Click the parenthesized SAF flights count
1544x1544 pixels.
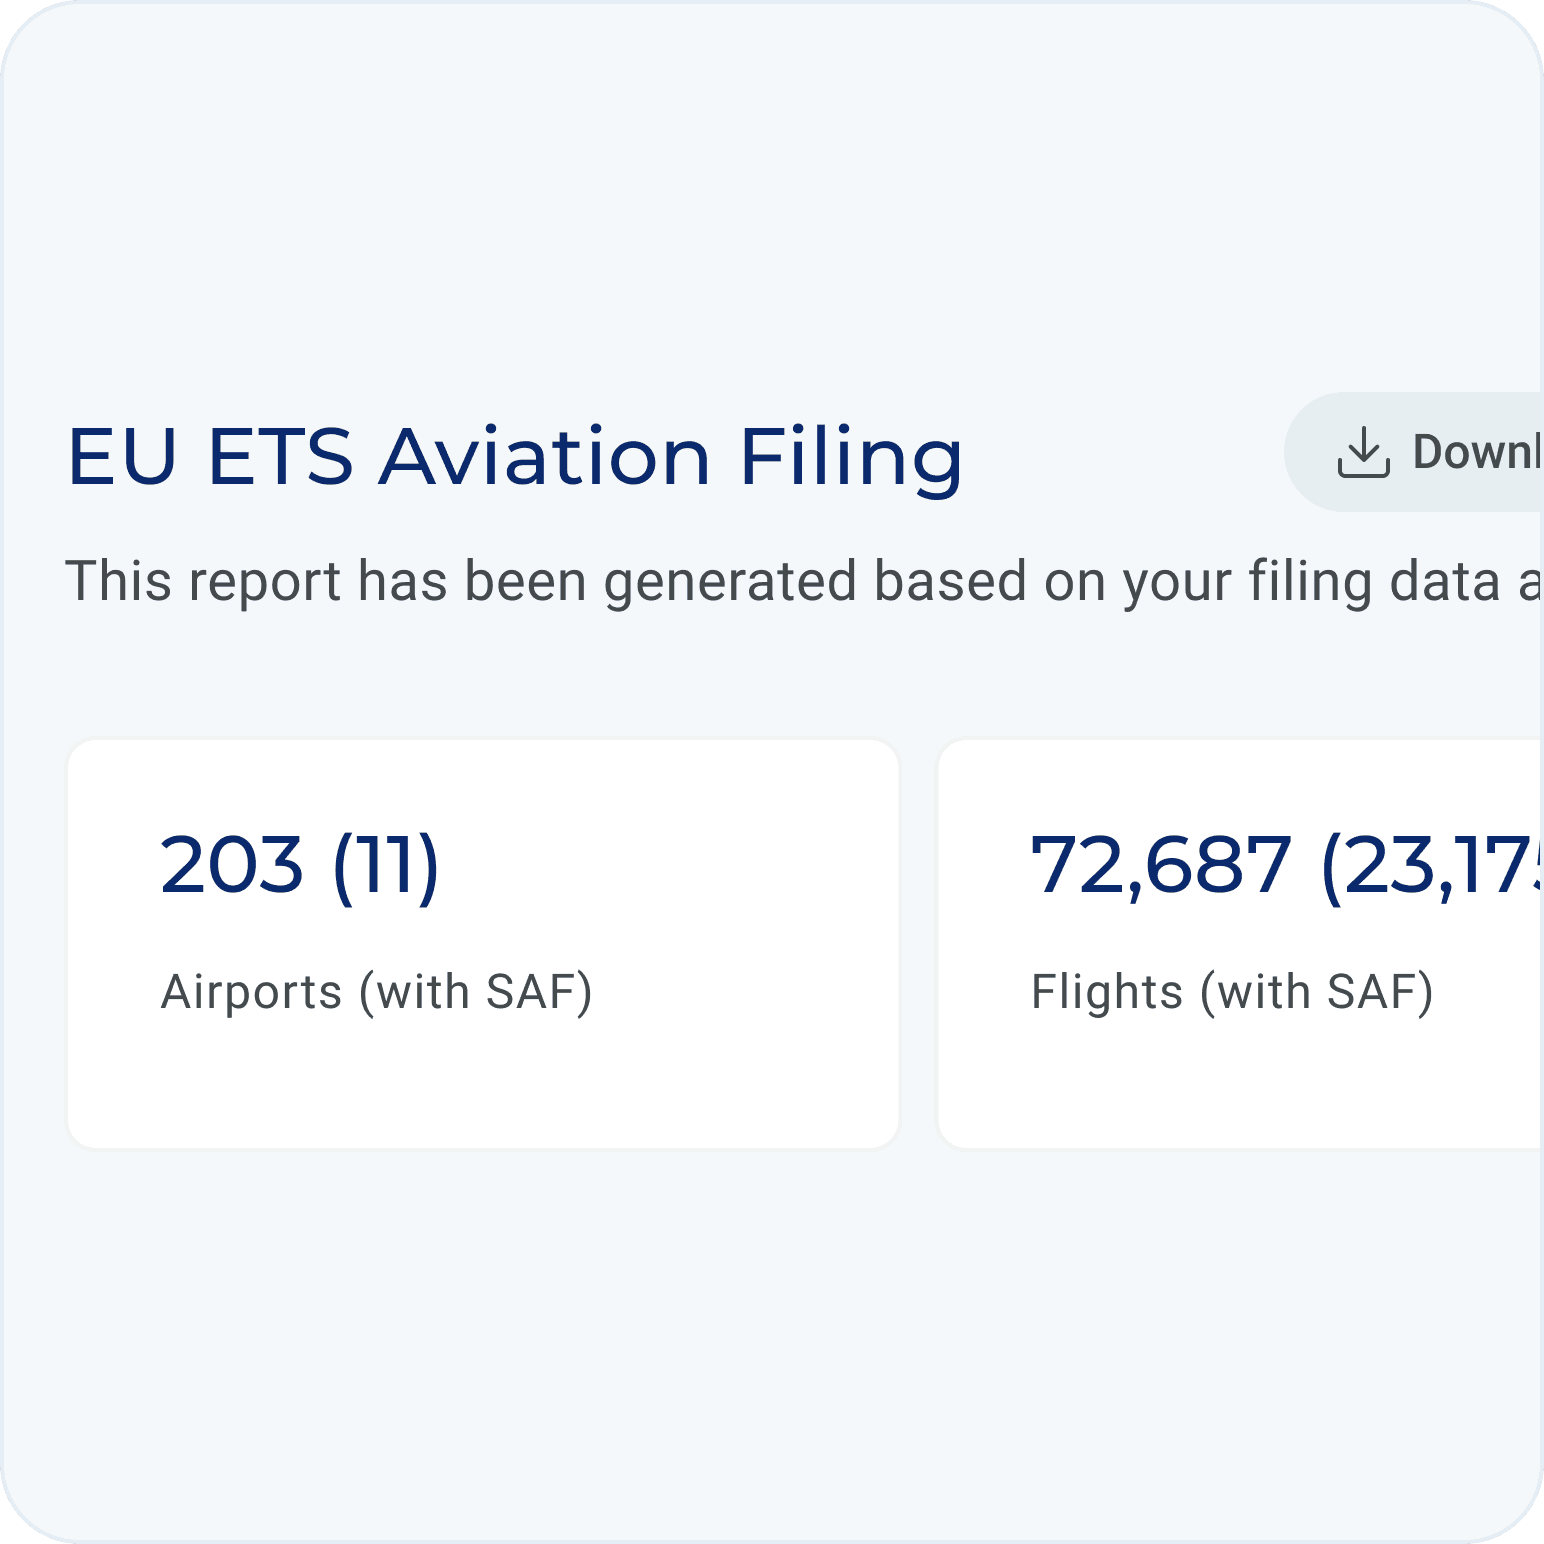point(1432,866)
